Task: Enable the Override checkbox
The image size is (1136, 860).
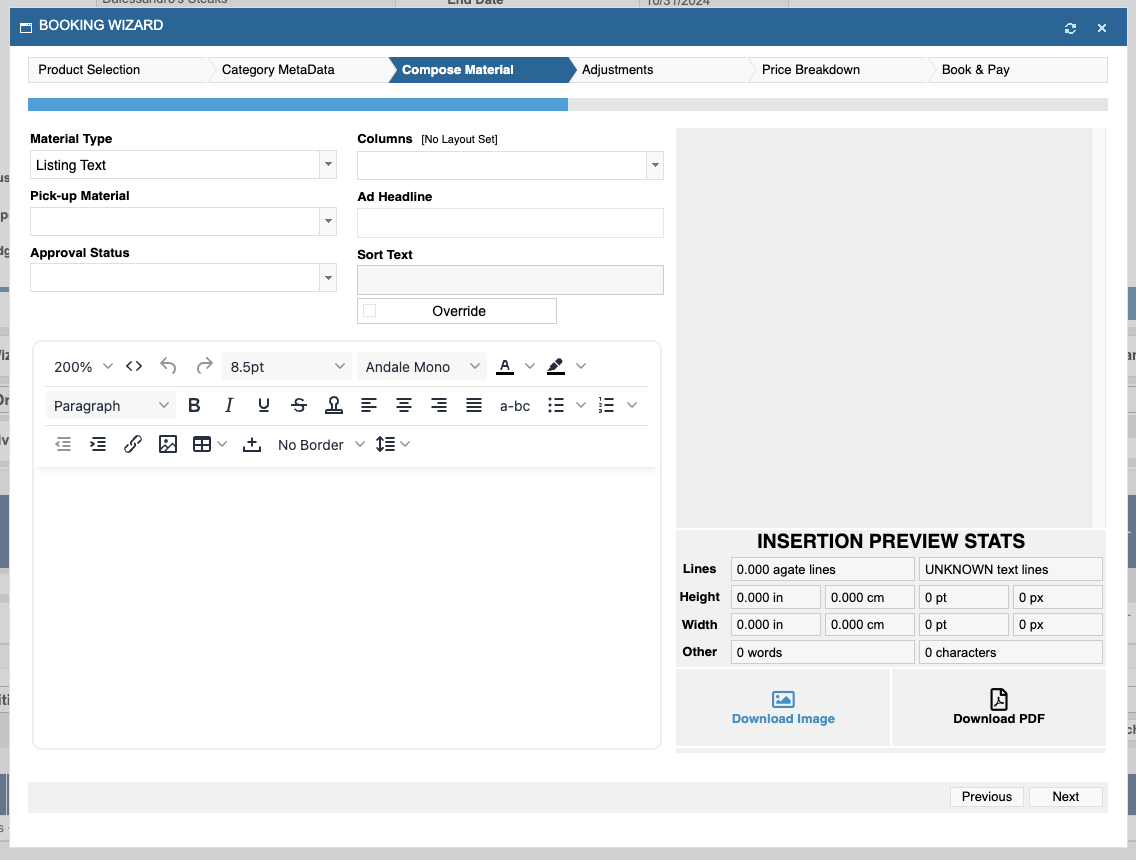Action: [x=370, y=311]
